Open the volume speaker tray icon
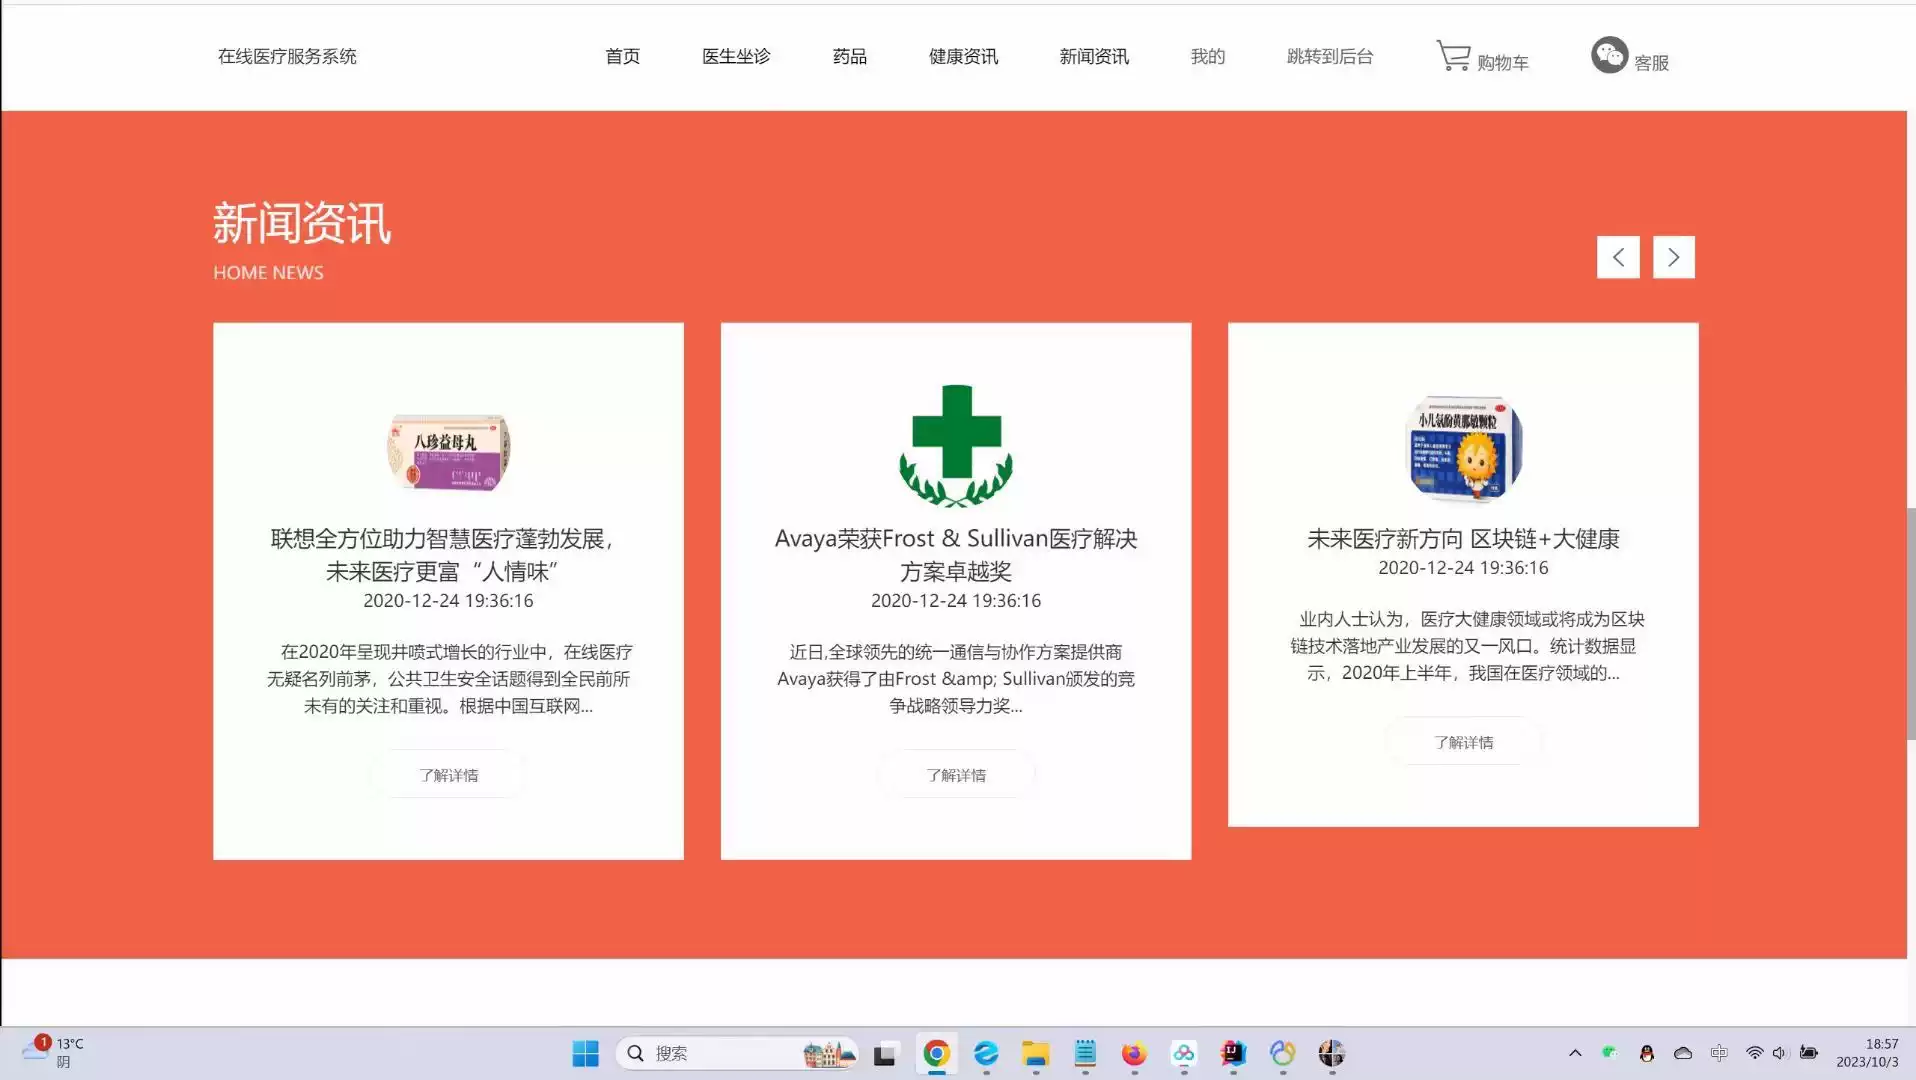This screenshot has width=1916, height=1080. [1780, 1053]
